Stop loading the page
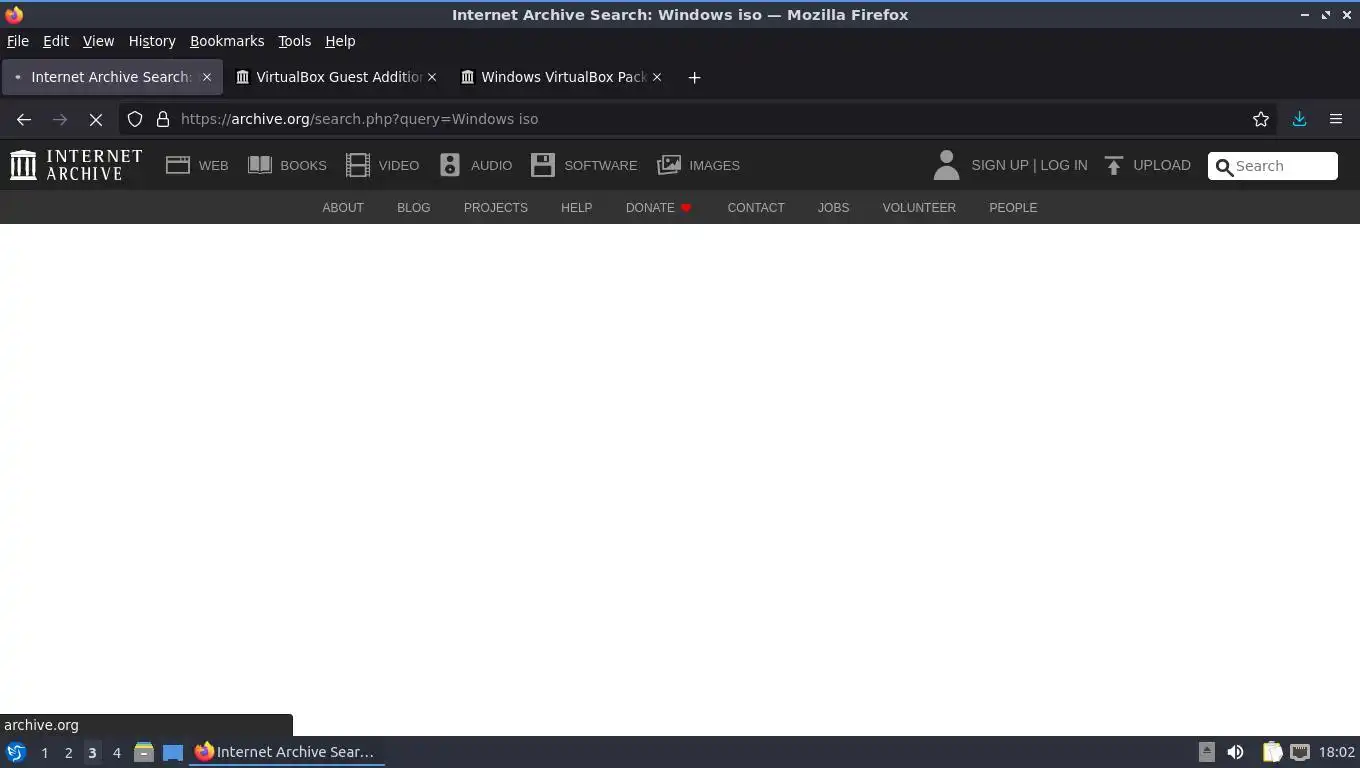1360x768 pixels. pos(96,119)
